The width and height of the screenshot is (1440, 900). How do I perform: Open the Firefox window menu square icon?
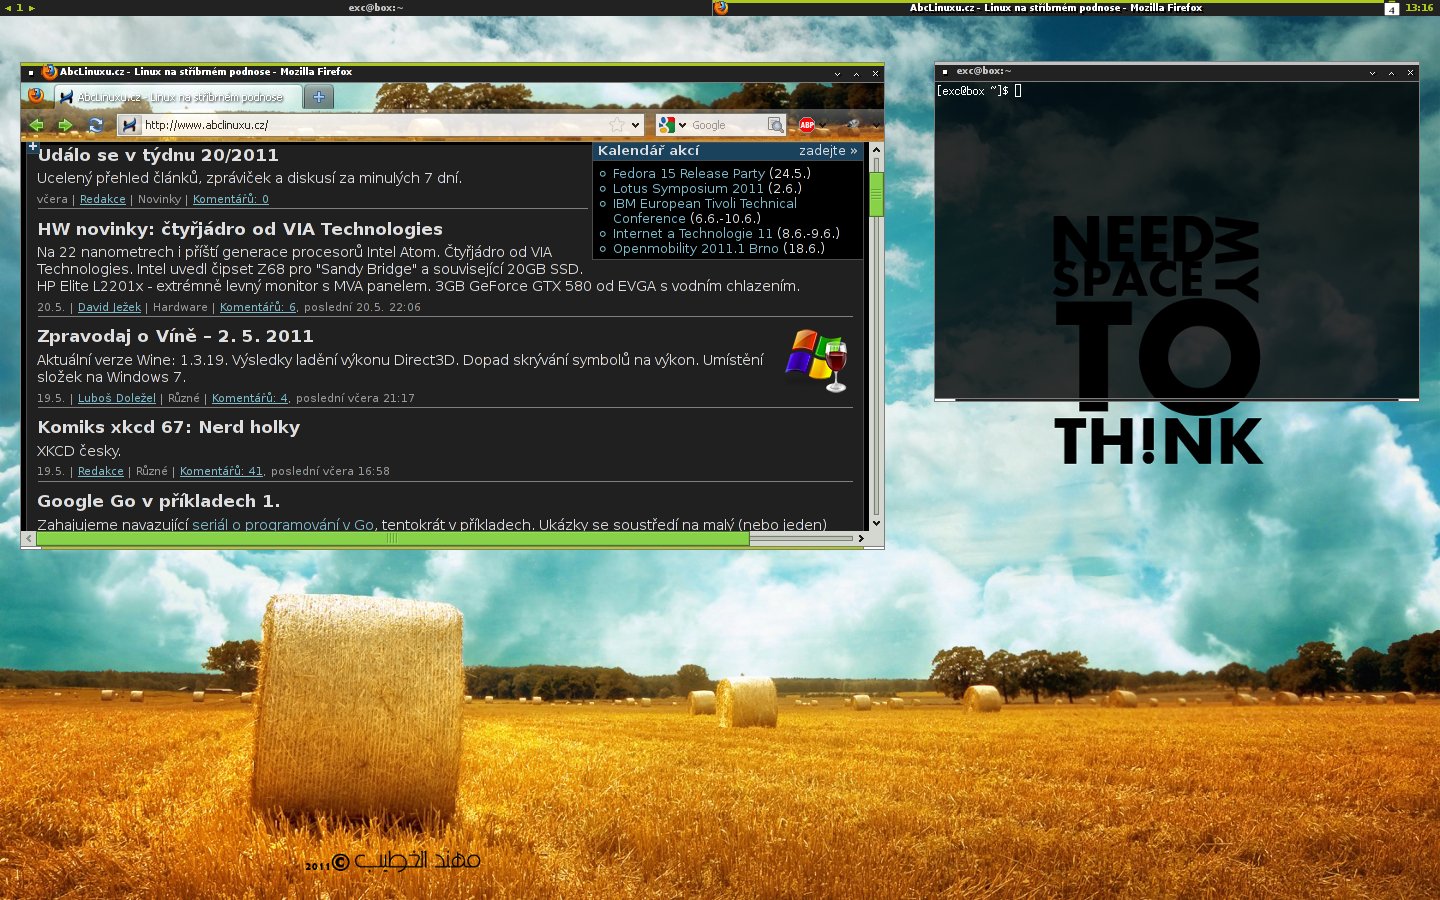(31, 72)
